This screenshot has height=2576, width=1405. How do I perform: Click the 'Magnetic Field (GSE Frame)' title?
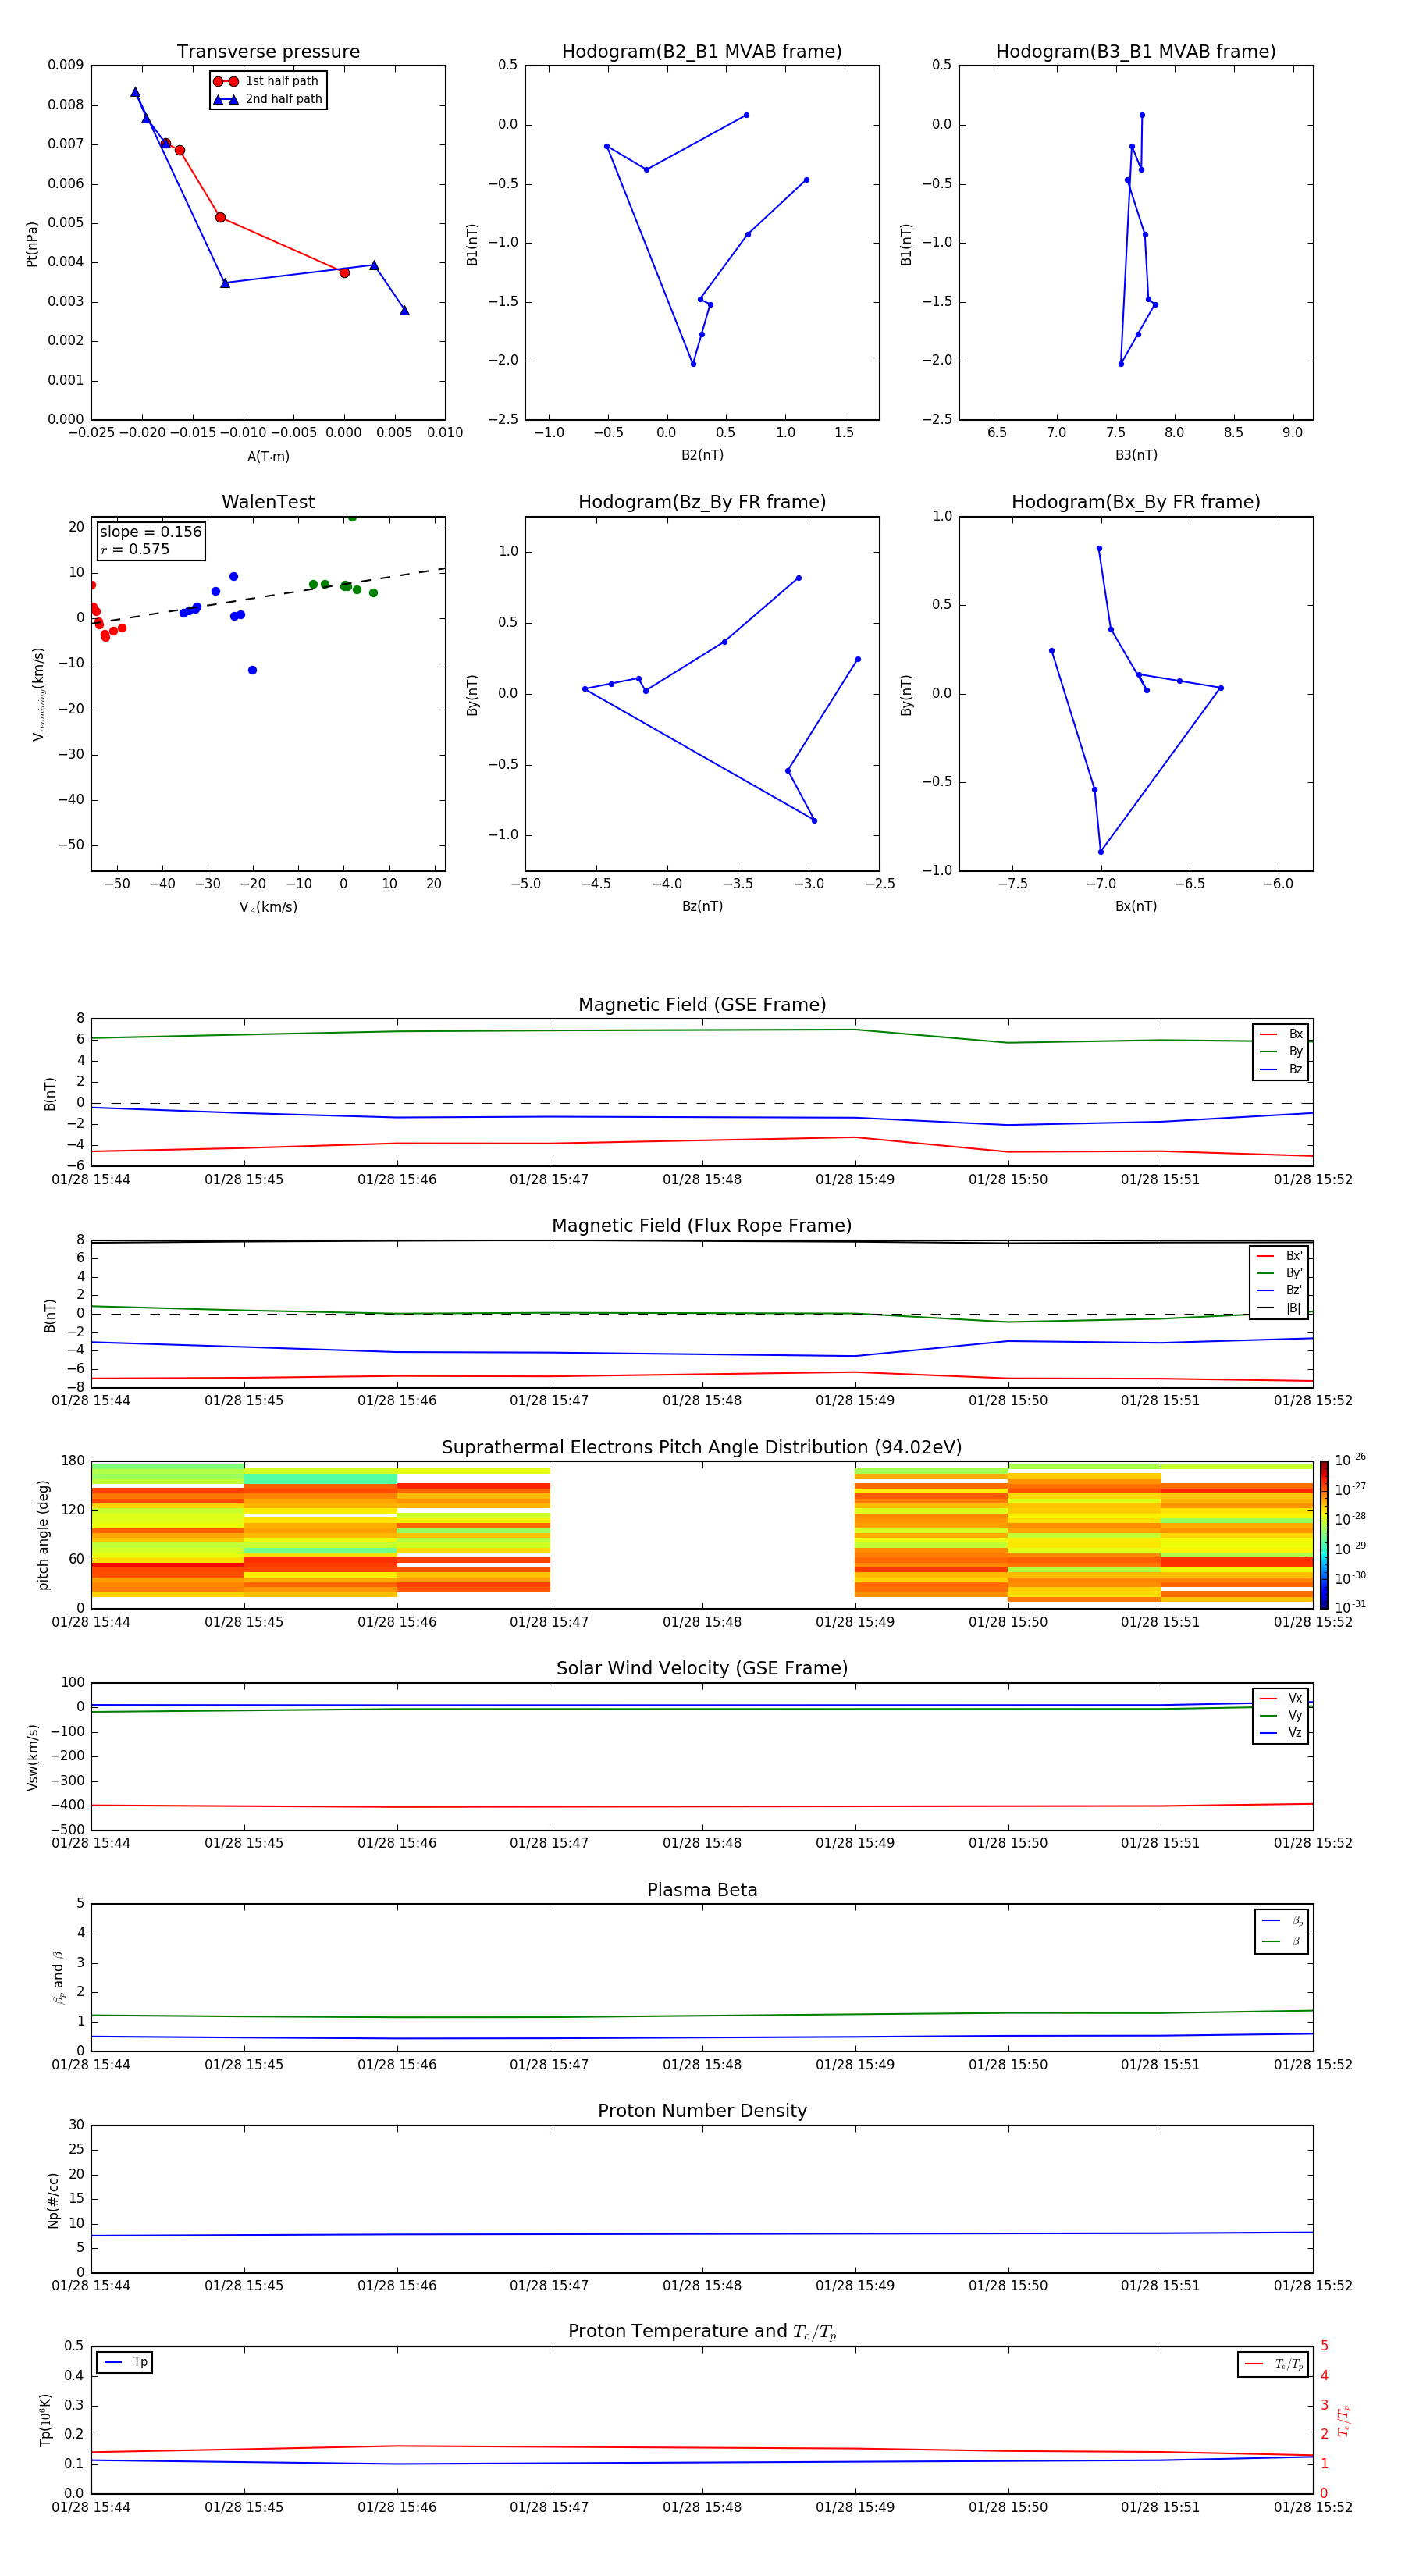coord(702,1005)
